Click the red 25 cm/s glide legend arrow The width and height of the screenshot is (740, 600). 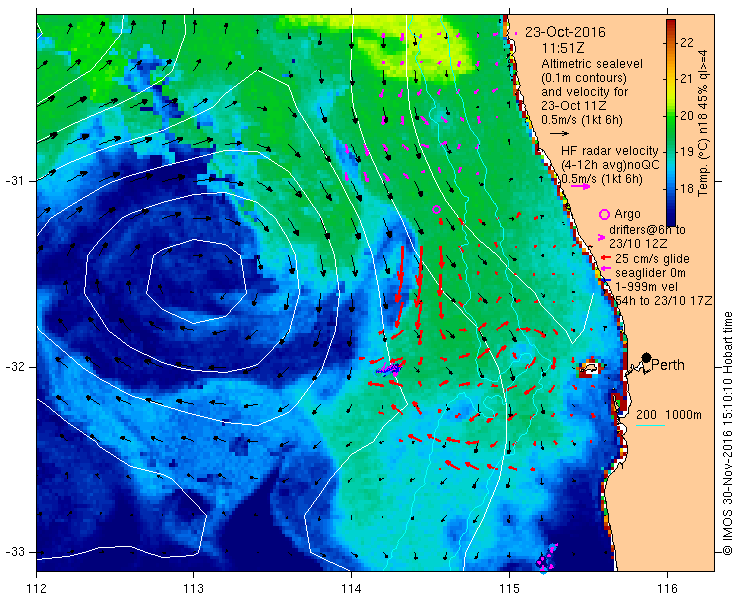[x=606, y=258]
